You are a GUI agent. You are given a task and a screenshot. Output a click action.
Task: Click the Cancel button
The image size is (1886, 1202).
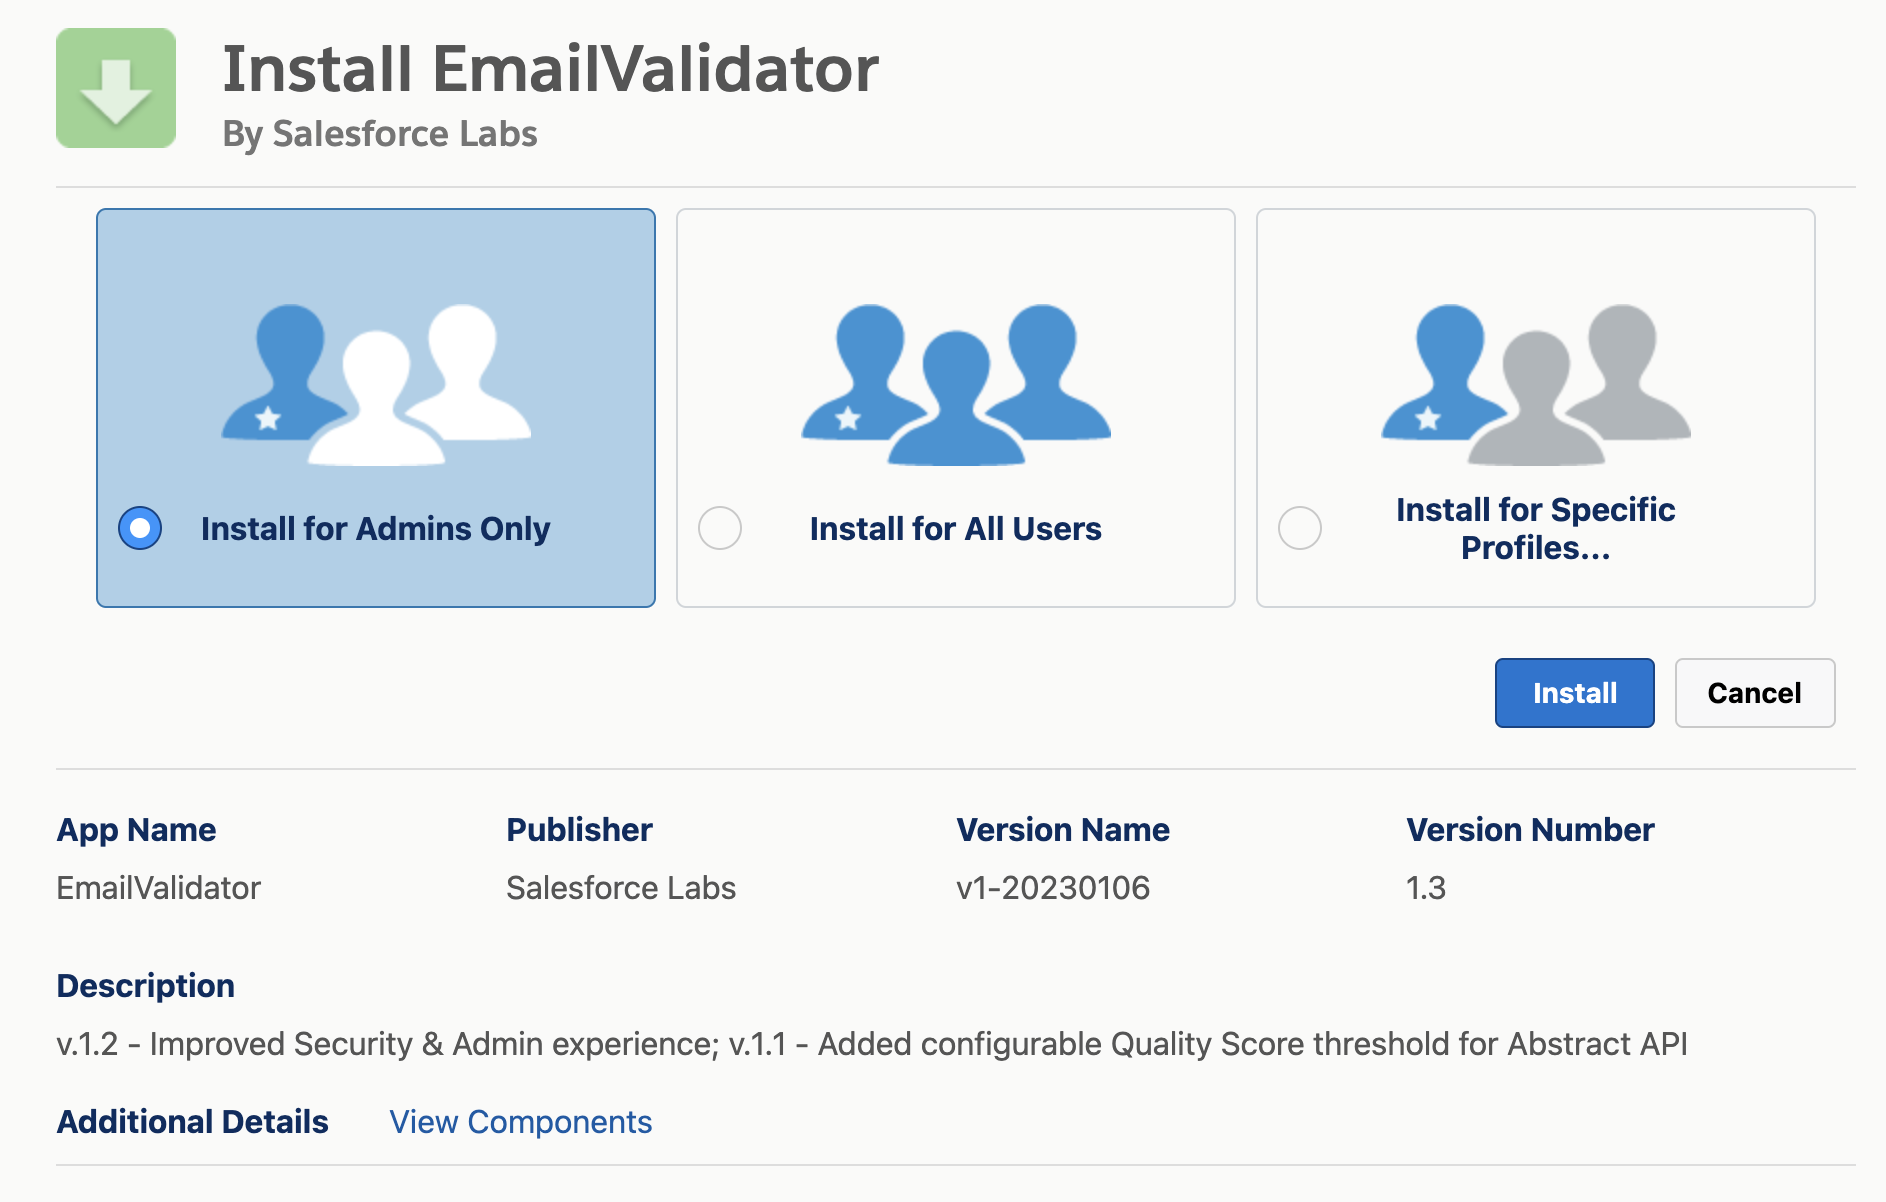tap(1754, 693)
